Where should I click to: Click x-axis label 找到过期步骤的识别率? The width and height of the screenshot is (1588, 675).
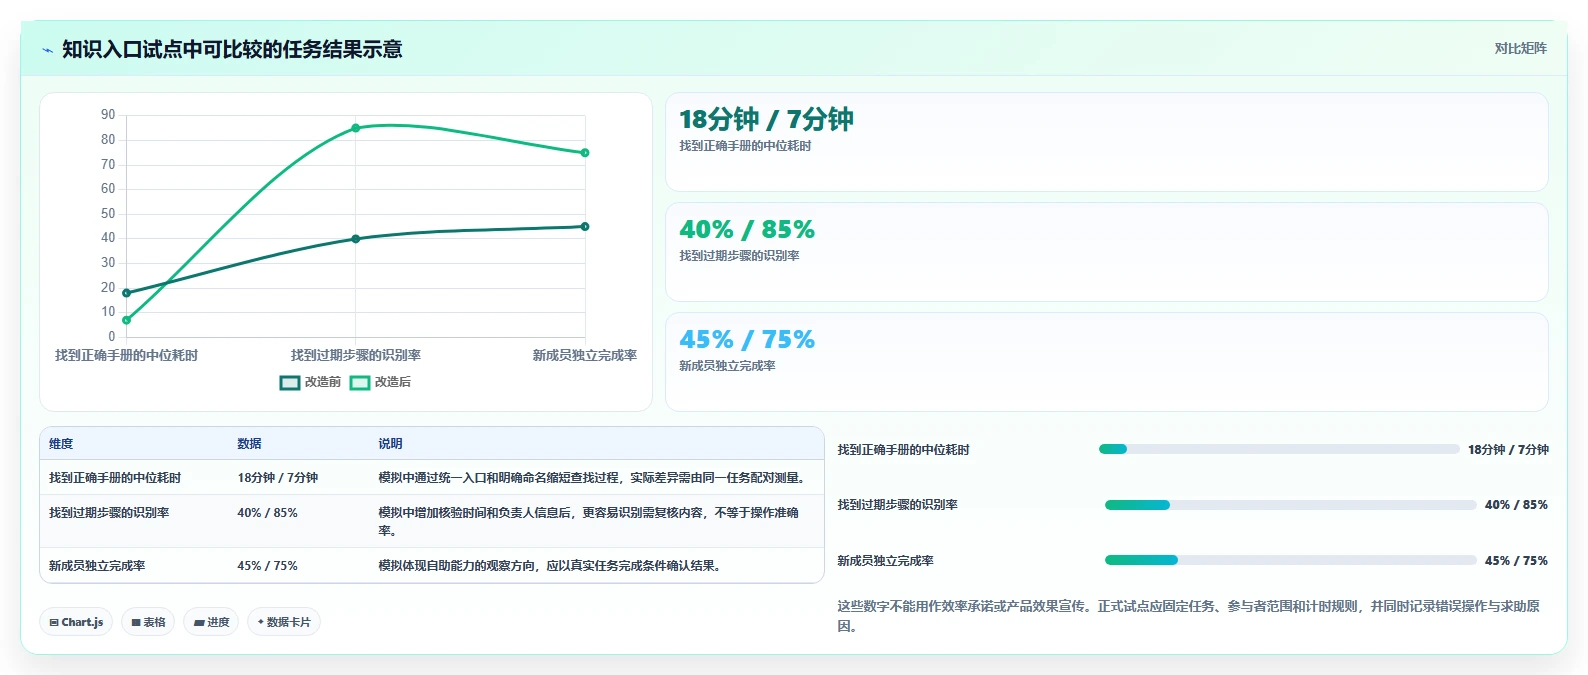tap(356, 355)
